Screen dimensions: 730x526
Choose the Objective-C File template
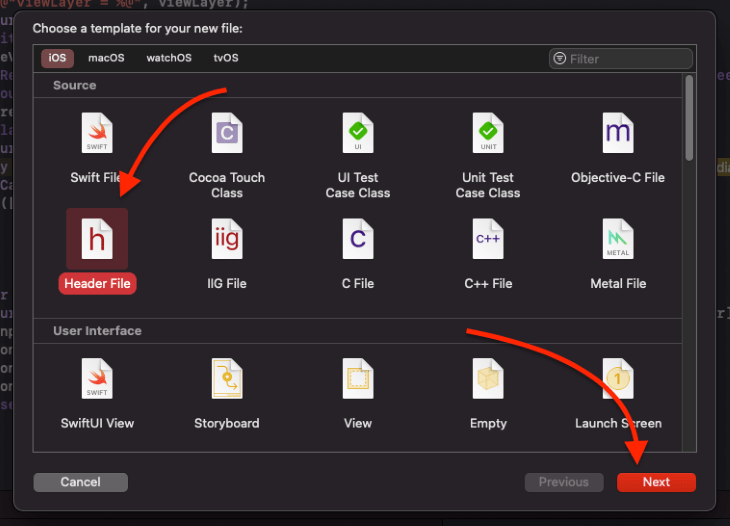point(618,134)
